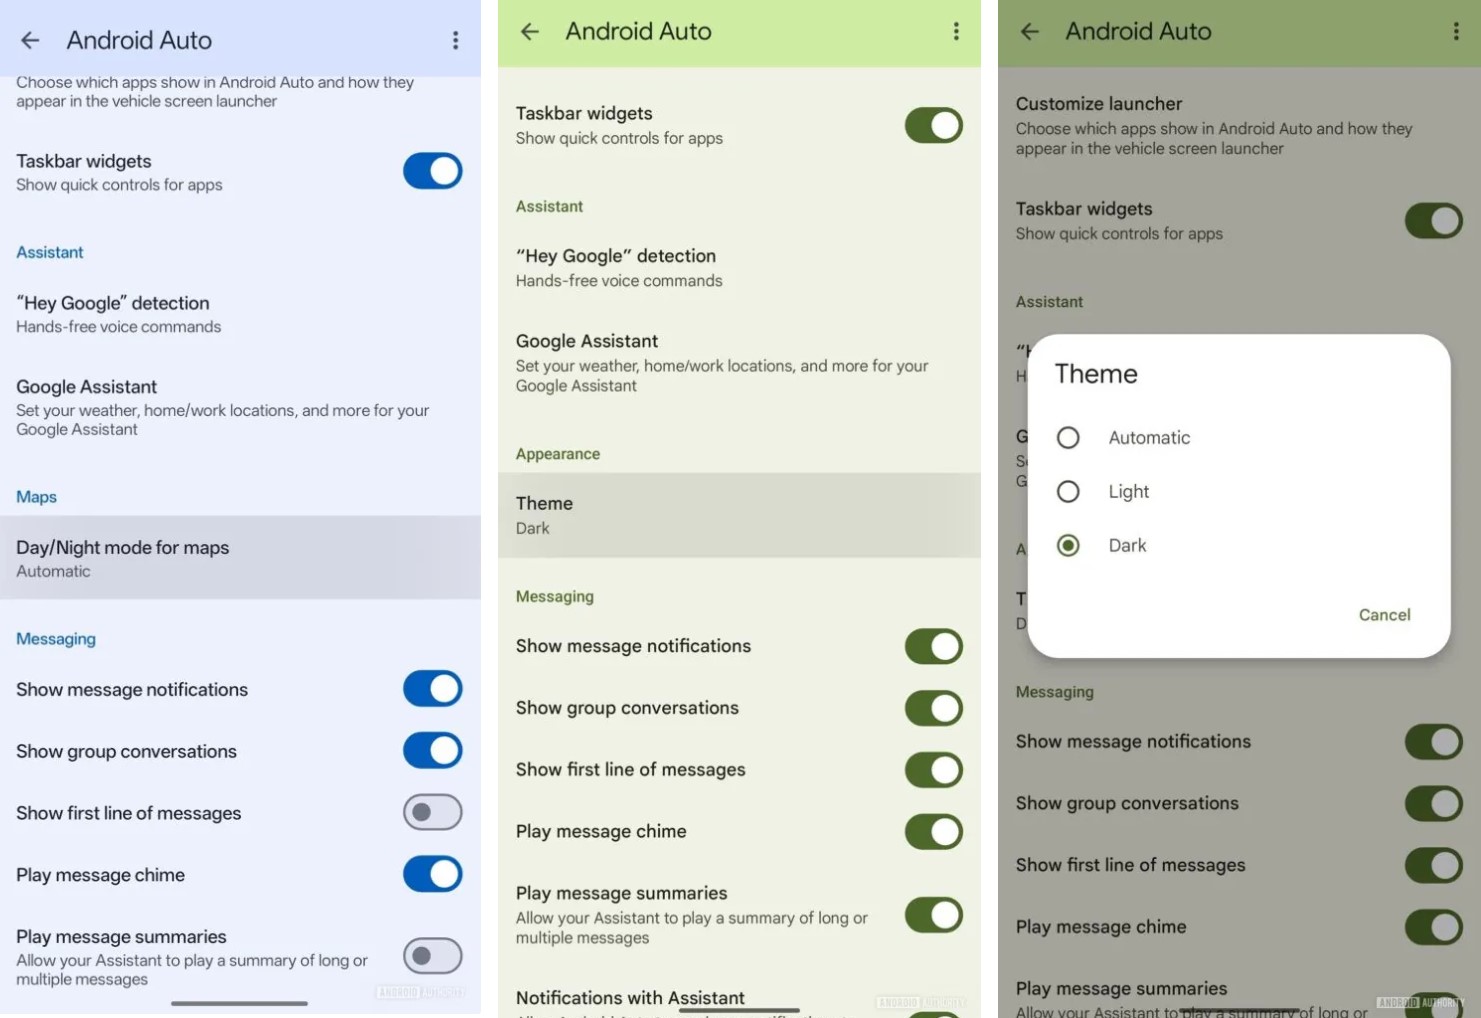The height and width of the screenshot is (1018, 1481).
Task: Open Google Assistant settings in blue screen
Action: (x=240, y=407)
